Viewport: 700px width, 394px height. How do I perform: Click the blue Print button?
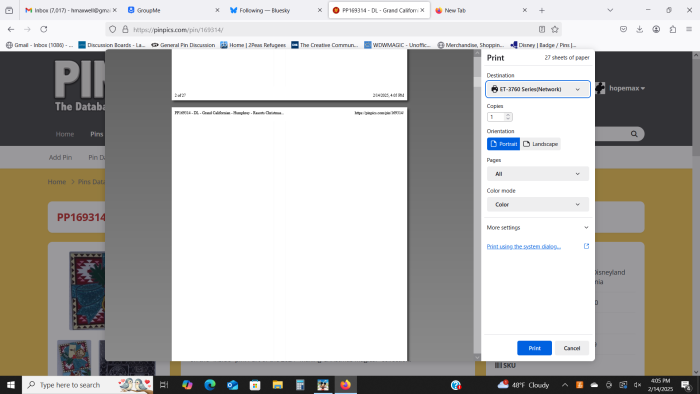[x=534, y=348]
